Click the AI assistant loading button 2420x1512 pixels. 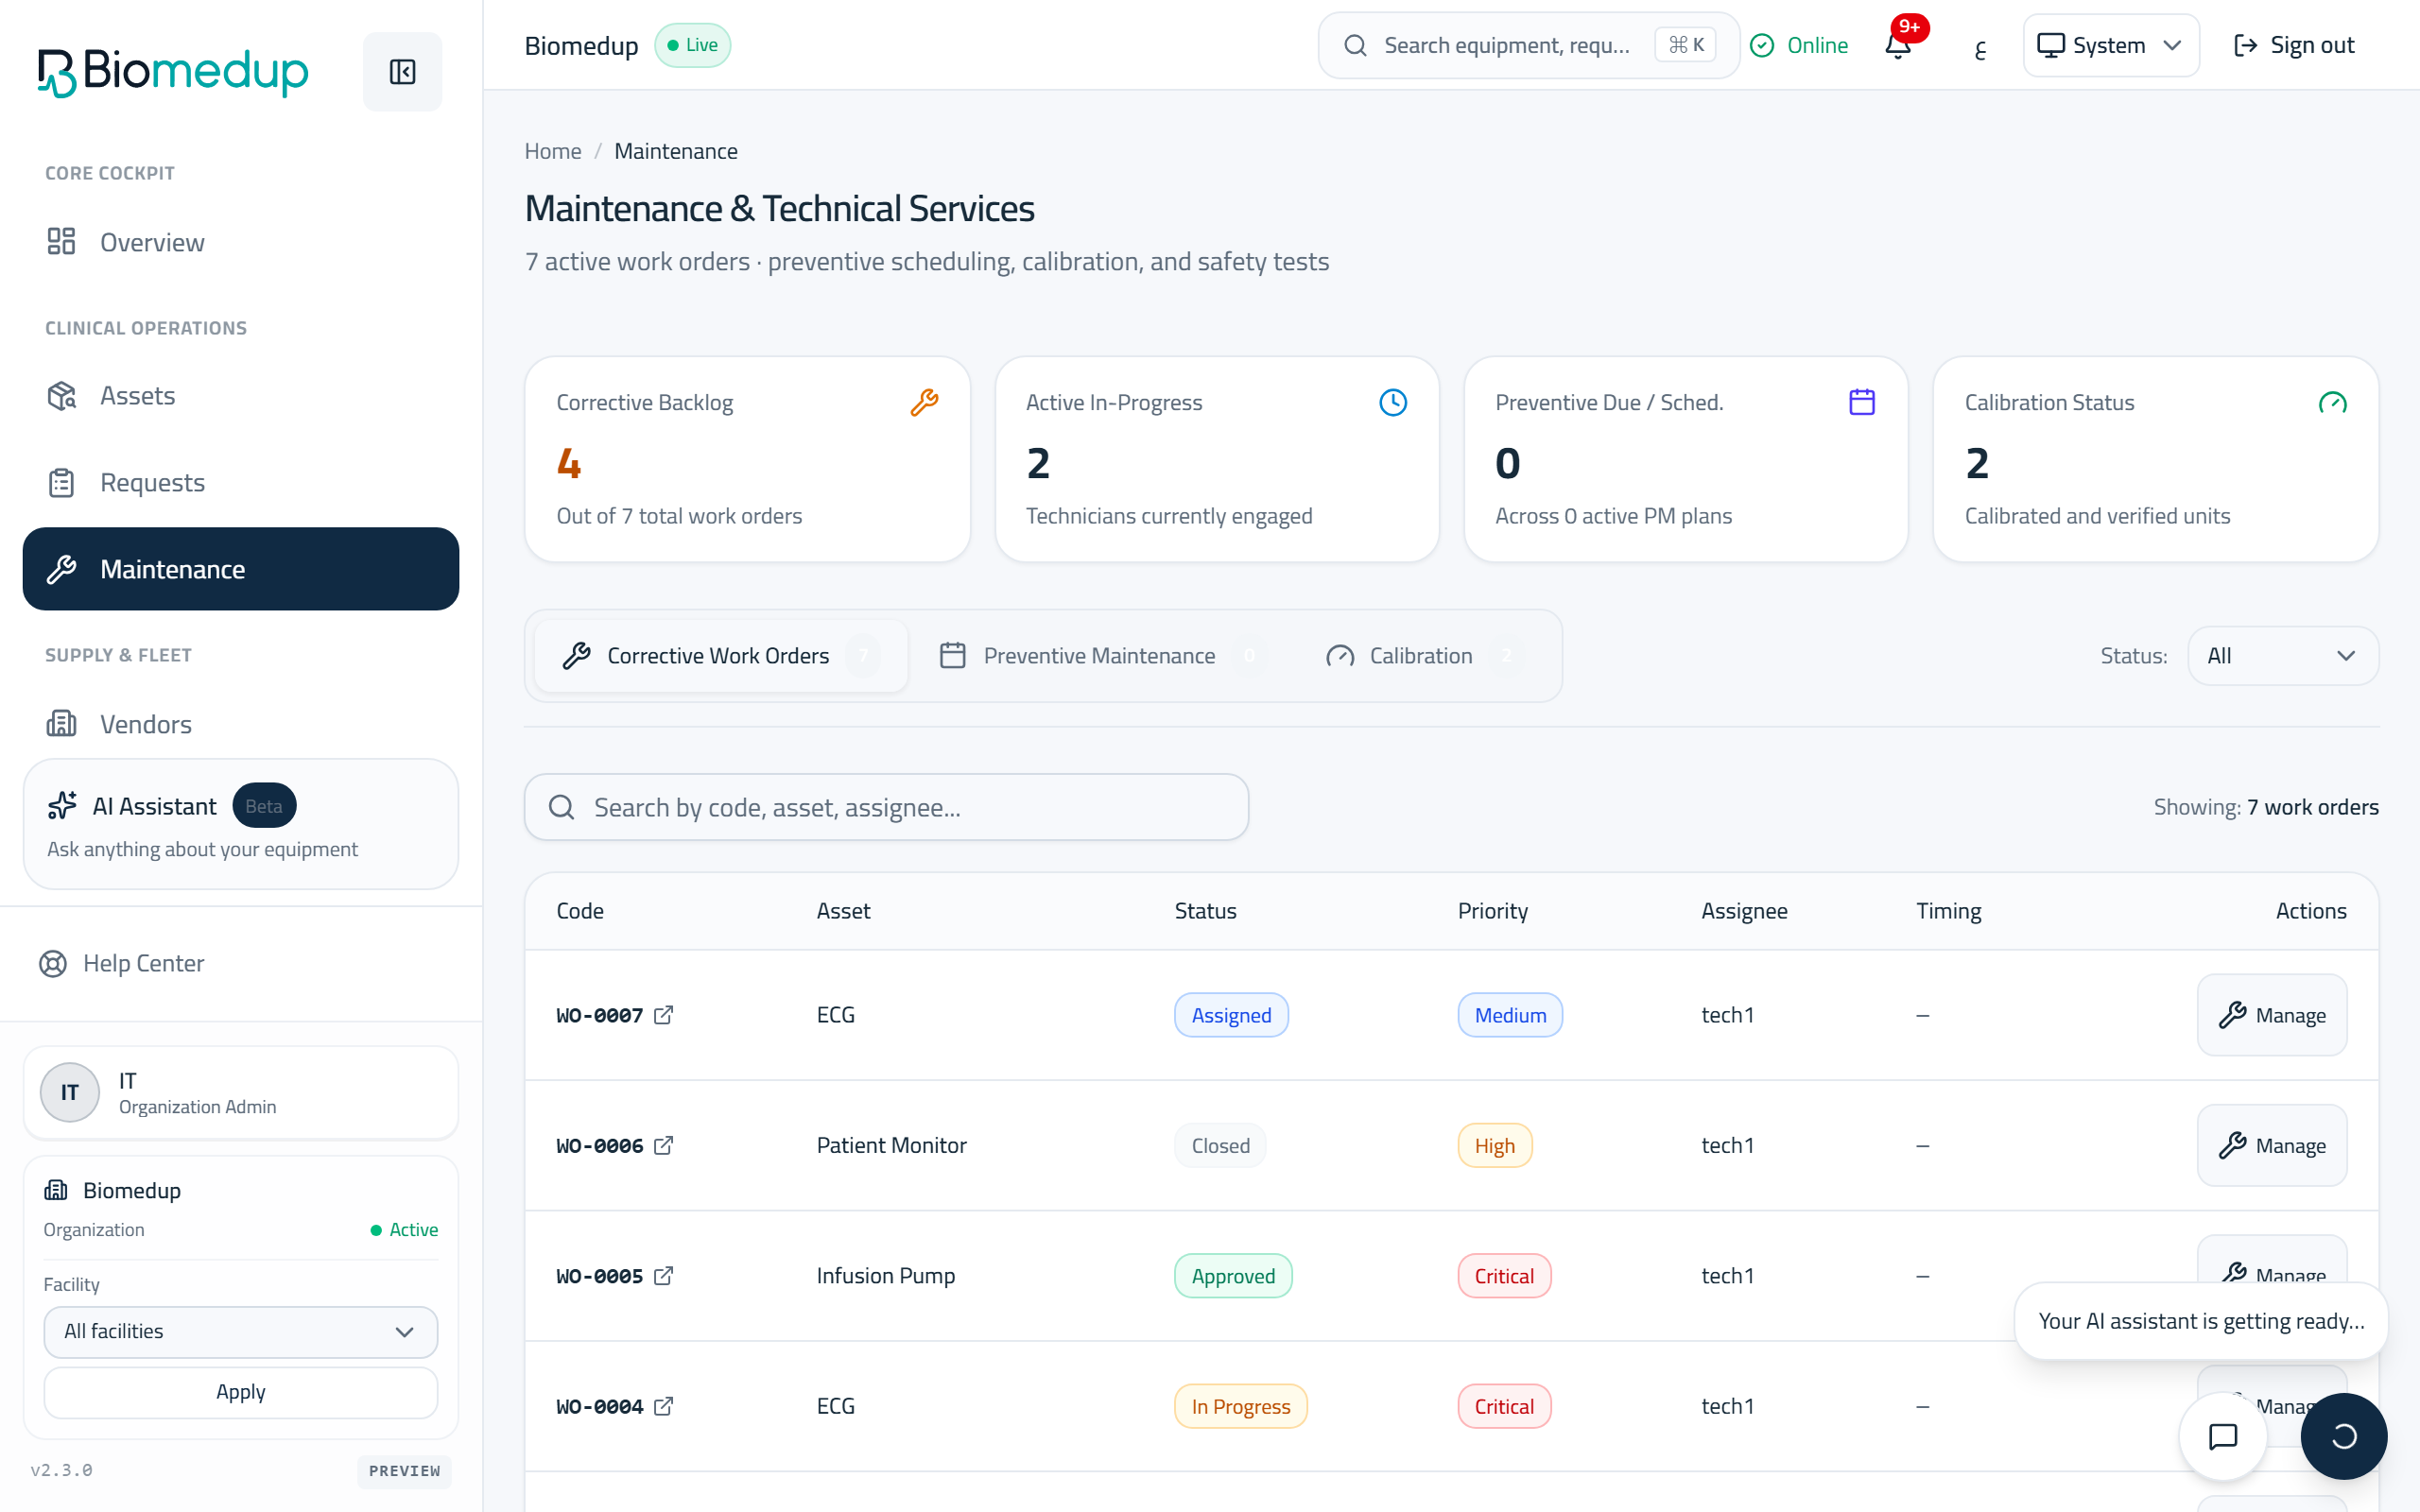(2343, 1436)
